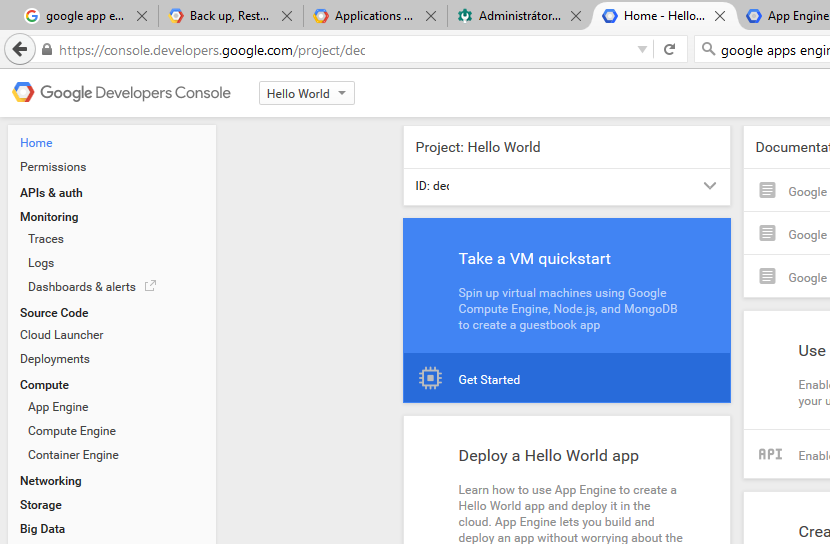
Task: Open Compute Engine under Compute
Action: coord(71,431)
